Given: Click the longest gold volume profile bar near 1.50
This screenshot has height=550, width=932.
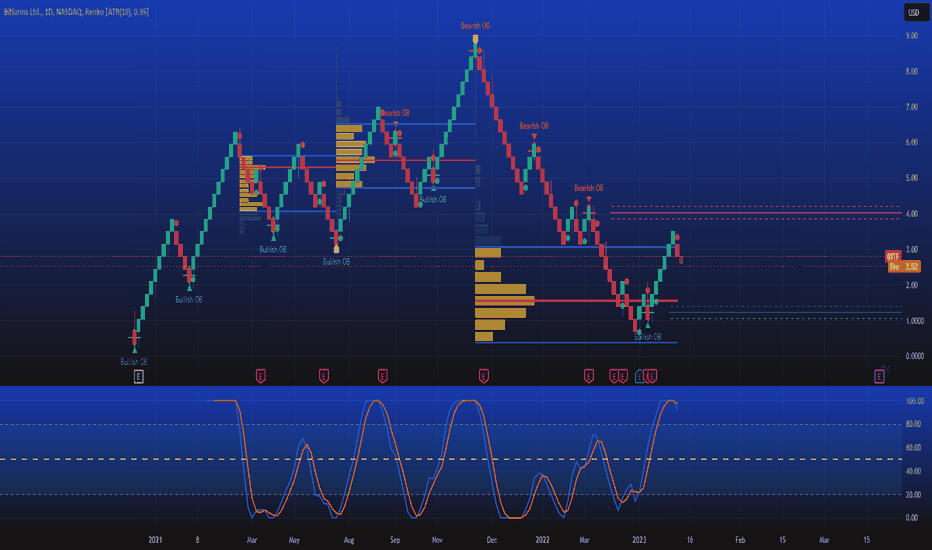Looking at the screenshot, I should (x=505, y=301).
